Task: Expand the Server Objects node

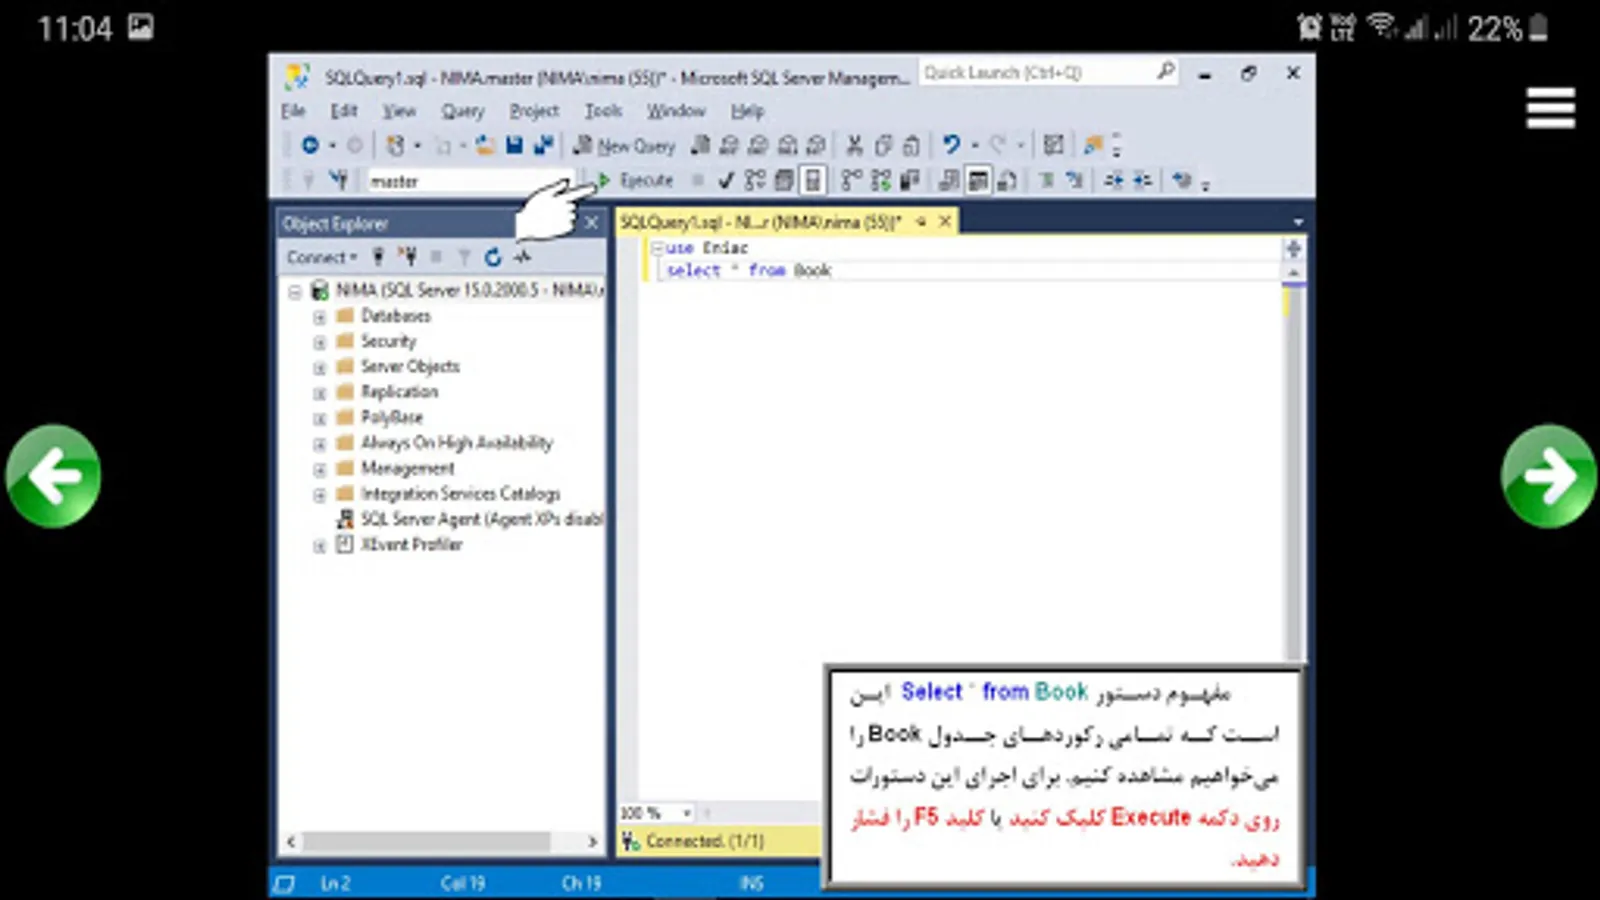Action: pos(319,368)
